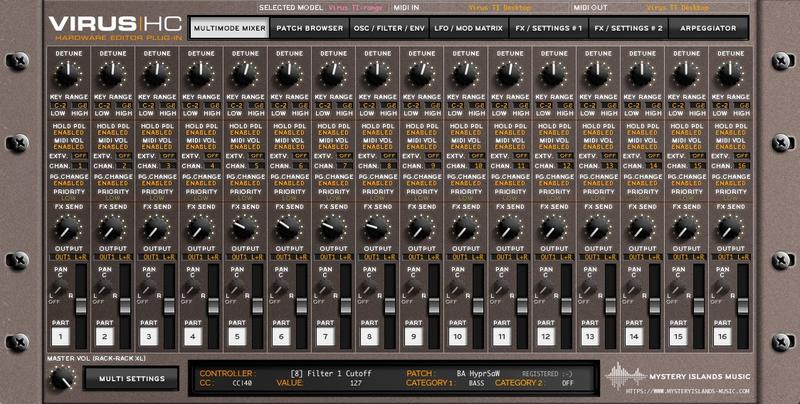Open the OSC / Filter / Env tab
800x404 pixels.
tap(389, 29)
